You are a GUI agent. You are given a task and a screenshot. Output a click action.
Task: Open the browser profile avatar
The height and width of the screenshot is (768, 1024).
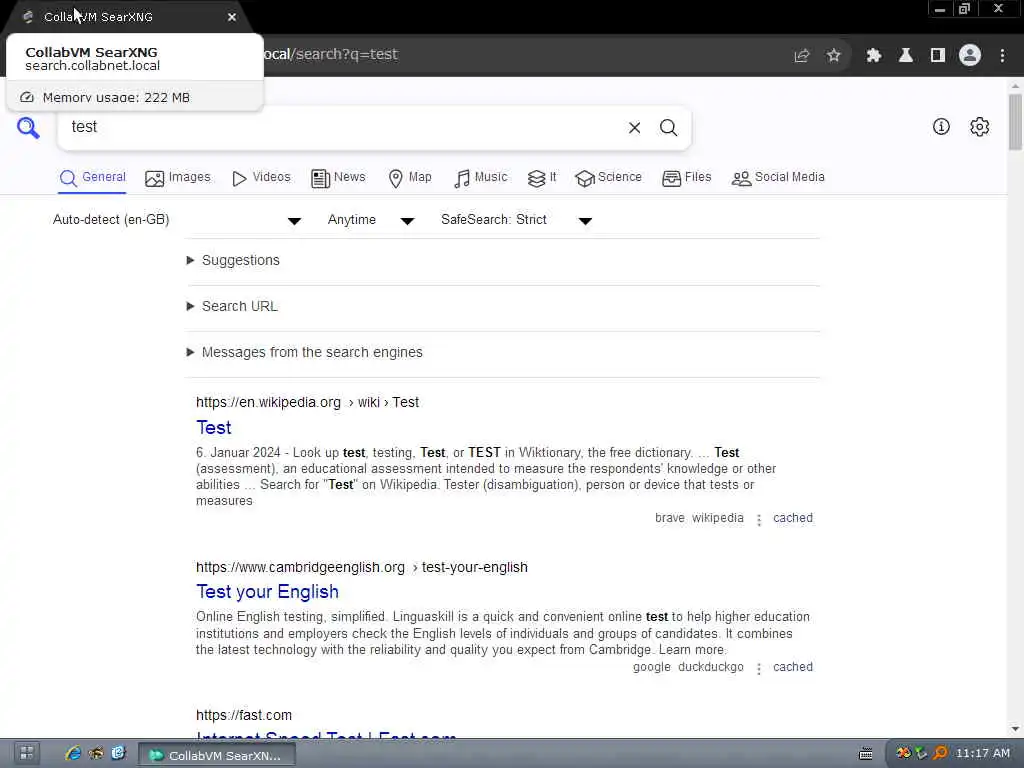point(970,56)
